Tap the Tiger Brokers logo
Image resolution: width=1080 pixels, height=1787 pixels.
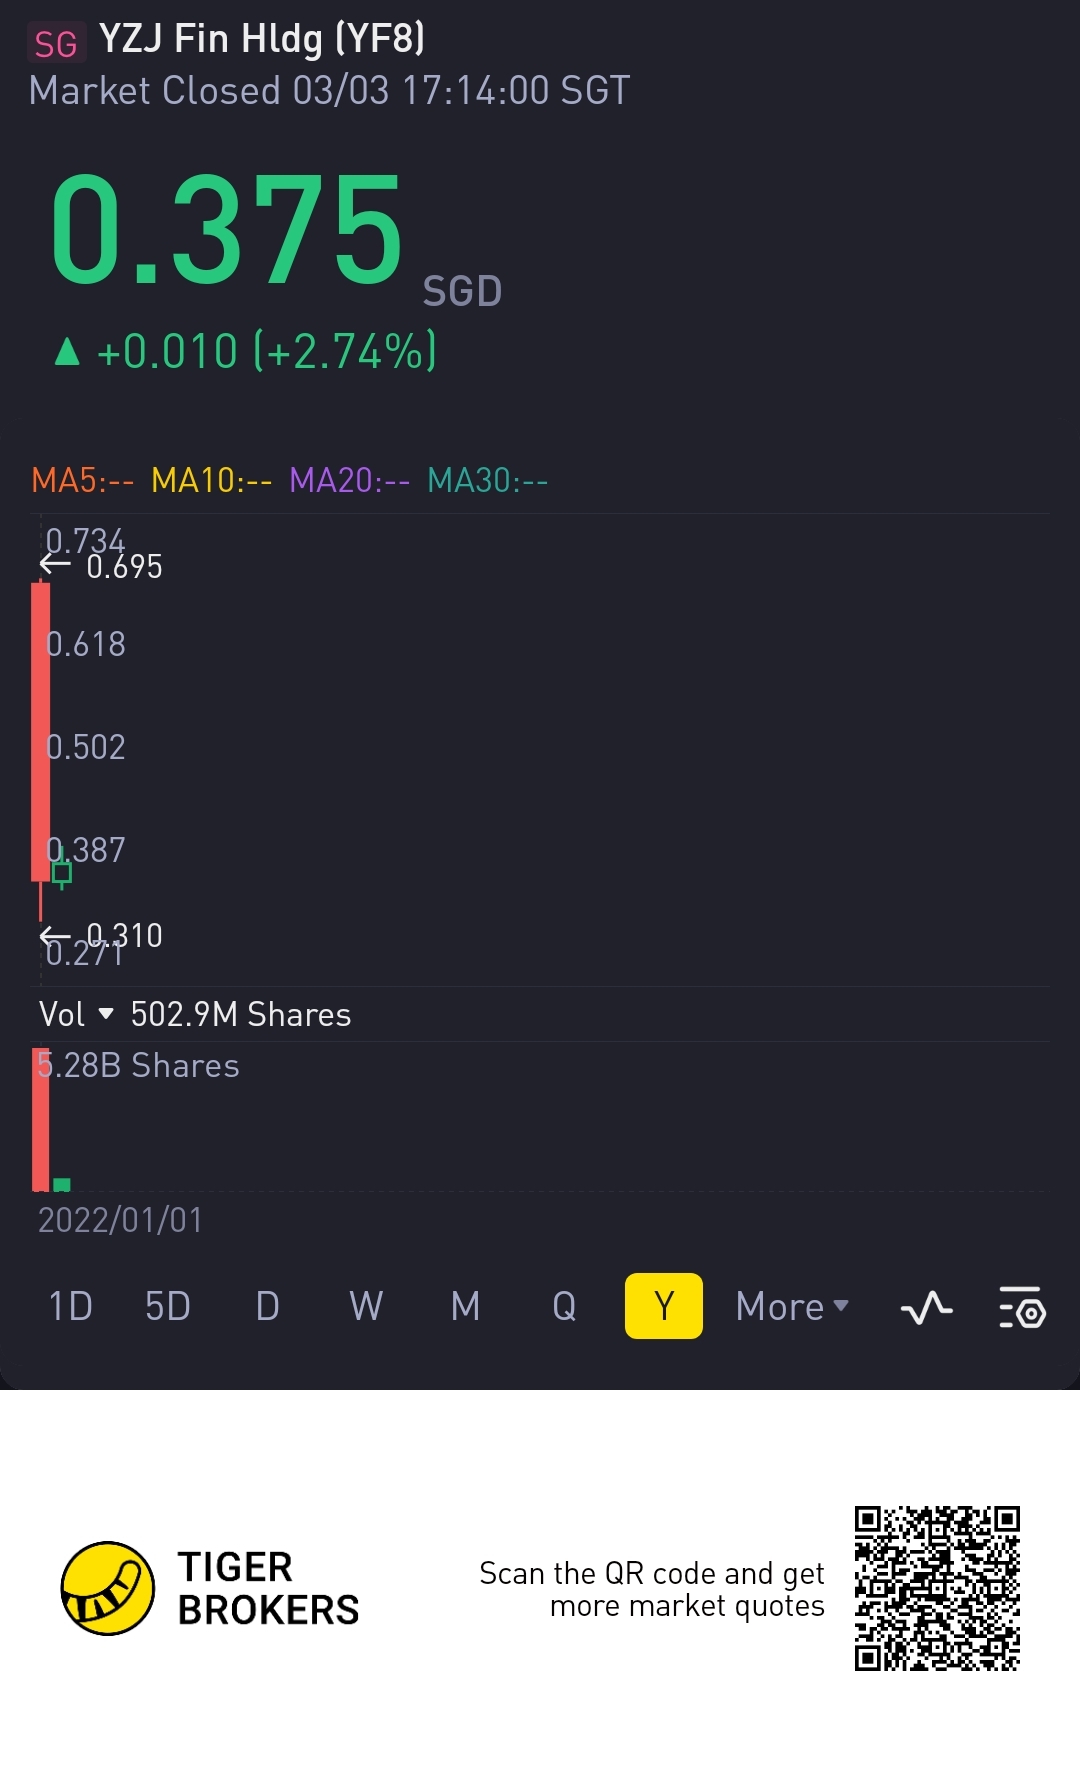tap(108, 1588)
